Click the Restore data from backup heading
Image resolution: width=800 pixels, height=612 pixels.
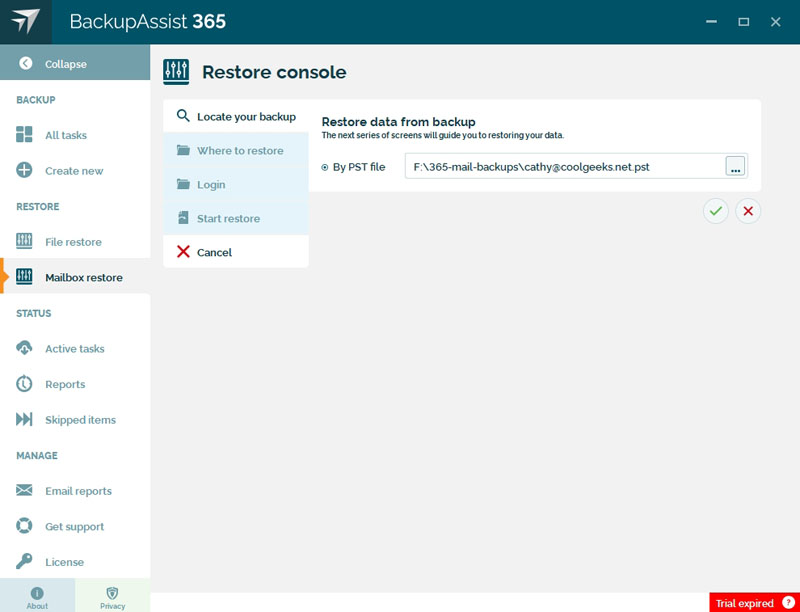(398, 121)
